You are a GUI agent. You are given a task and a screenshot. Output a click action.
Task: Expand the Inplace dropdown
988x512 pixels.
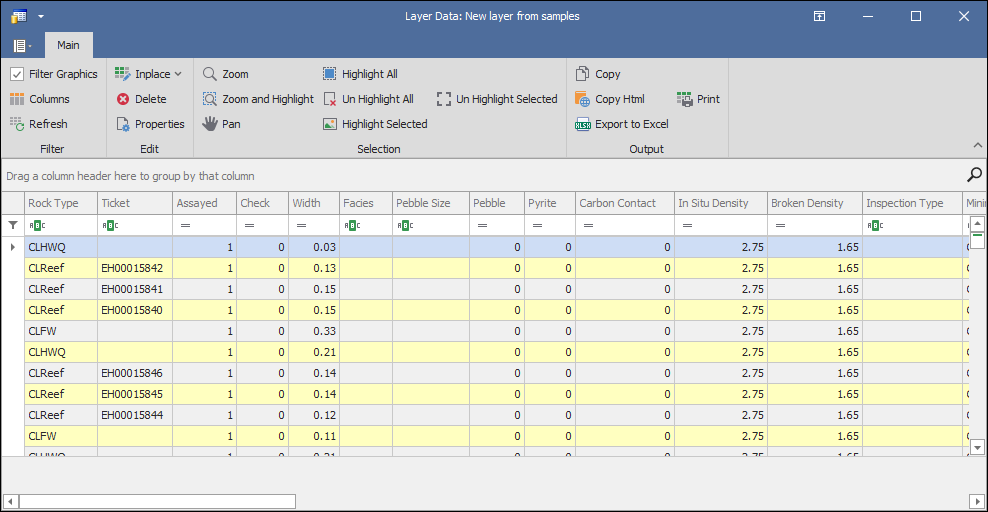(x=178, y=74)
